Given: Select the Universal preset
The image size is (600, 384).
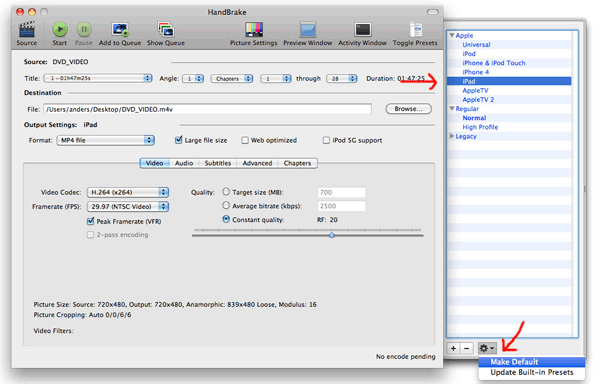Looking at the screenshot, I should tap(476, 44).
